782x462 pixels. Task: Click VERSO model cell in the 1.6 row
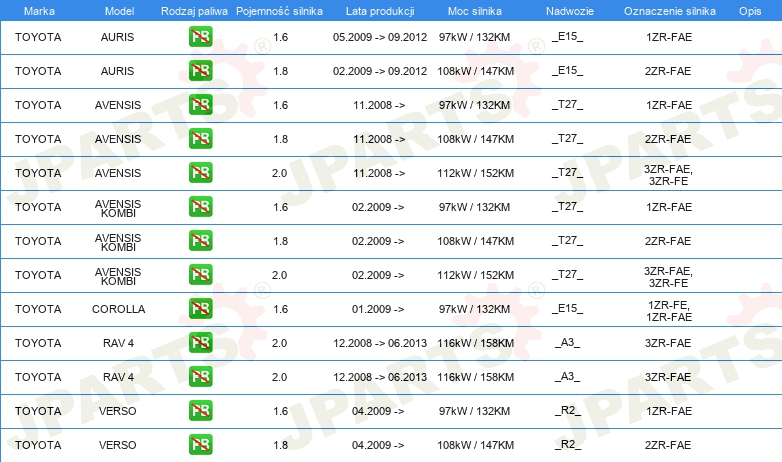pos(117,411)
